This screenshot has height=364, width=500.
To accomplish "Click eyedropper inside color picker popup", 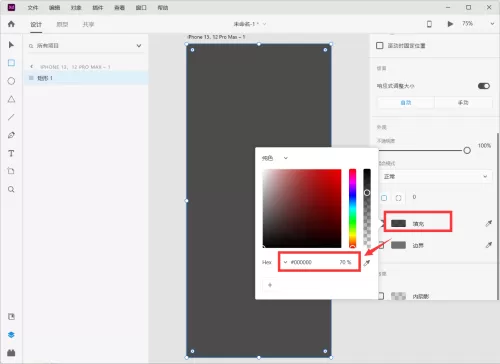I will point(367,263).
